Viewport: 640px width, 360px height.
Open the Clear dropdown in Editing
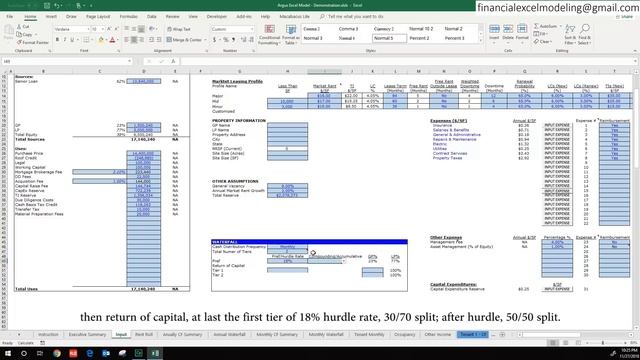tap(543, 42)
